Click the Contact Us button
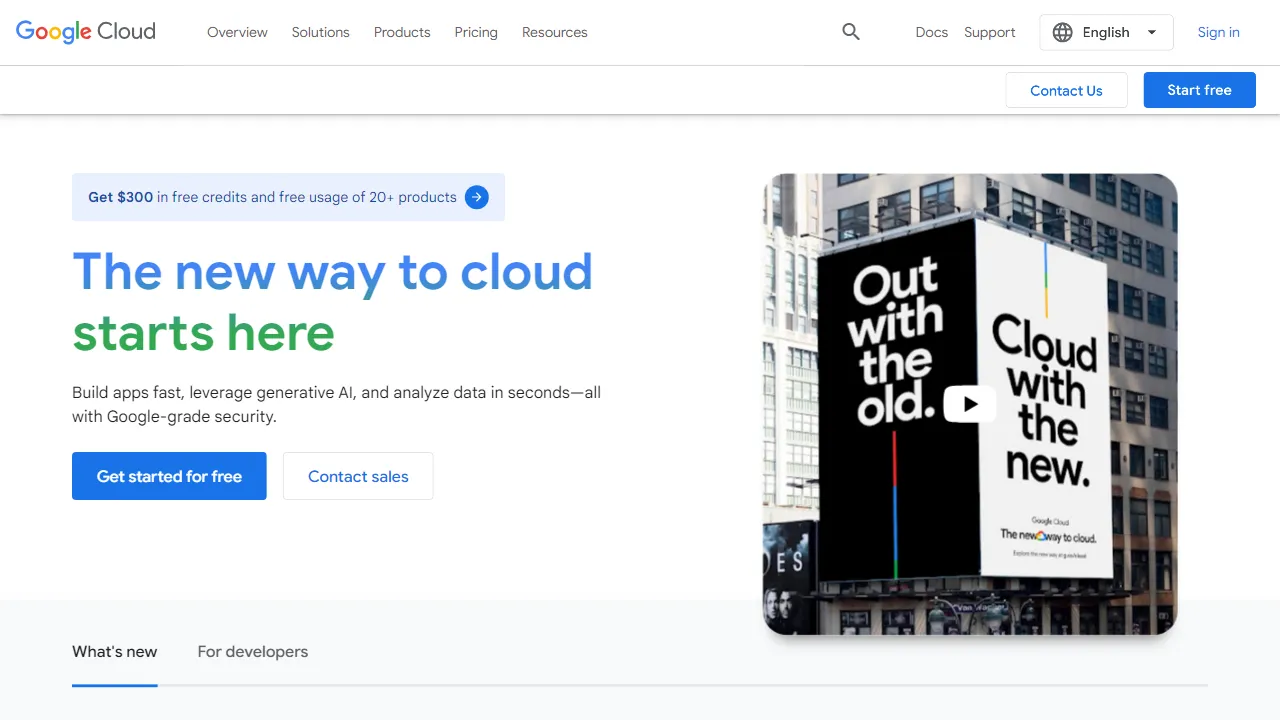This screenshot has height=720, width=1280. tap(1066, 90)
